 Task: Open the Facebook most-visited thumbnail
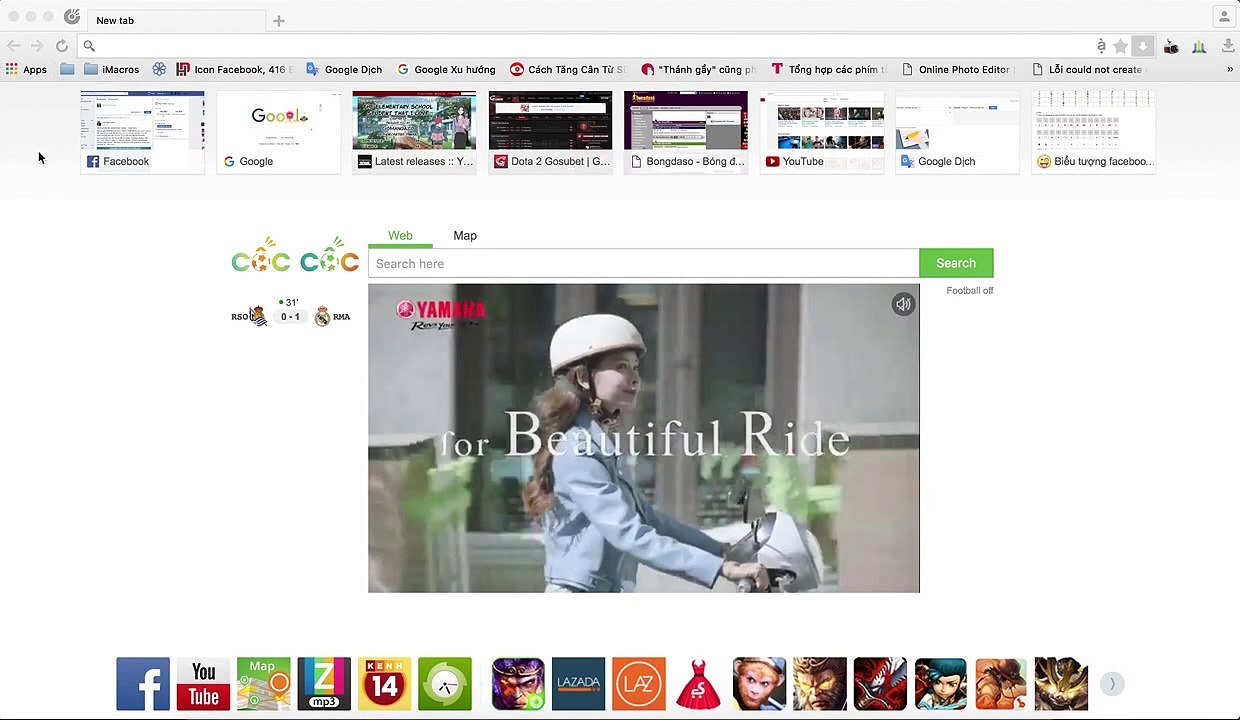coord(142,132)
